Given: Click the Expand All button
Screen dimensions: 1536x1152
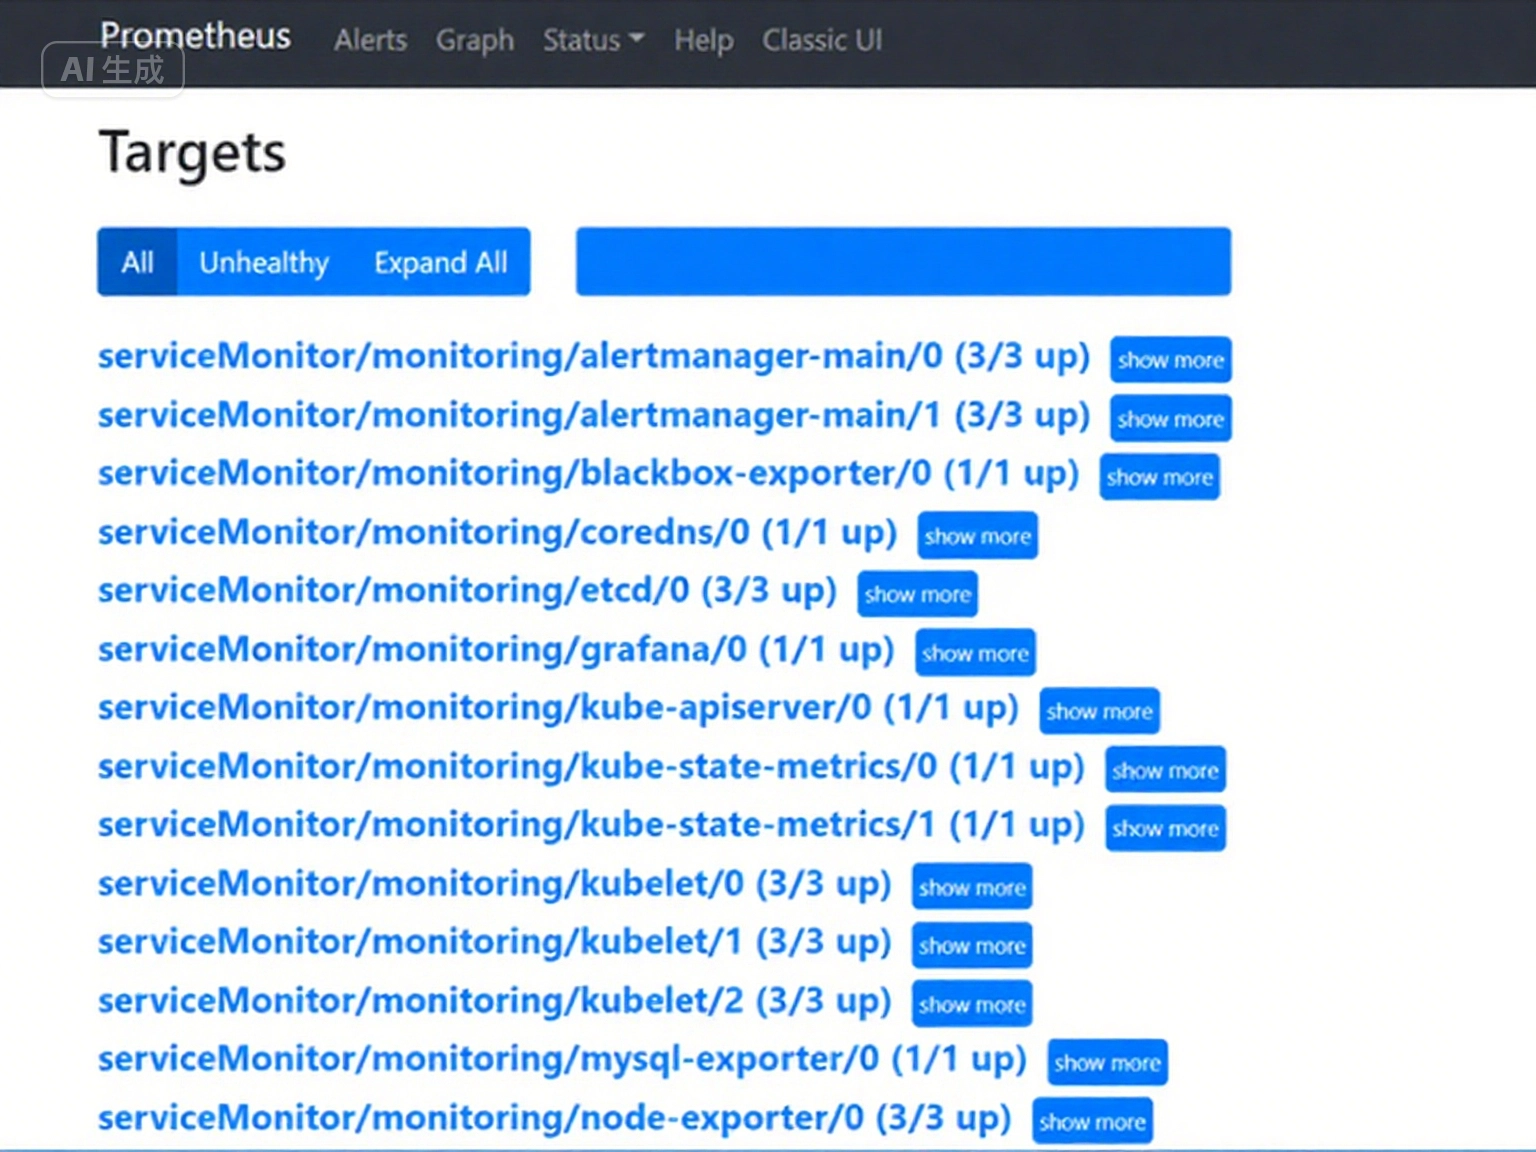Looking at the screenshot, I should point(441,262).
